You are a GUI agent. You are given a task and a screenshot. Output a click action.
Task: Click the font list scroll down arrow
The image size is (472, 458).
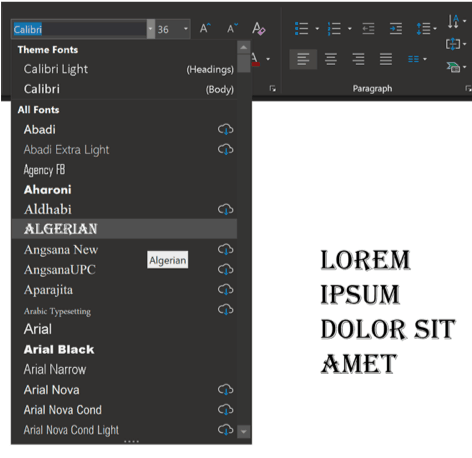[244, 431]
